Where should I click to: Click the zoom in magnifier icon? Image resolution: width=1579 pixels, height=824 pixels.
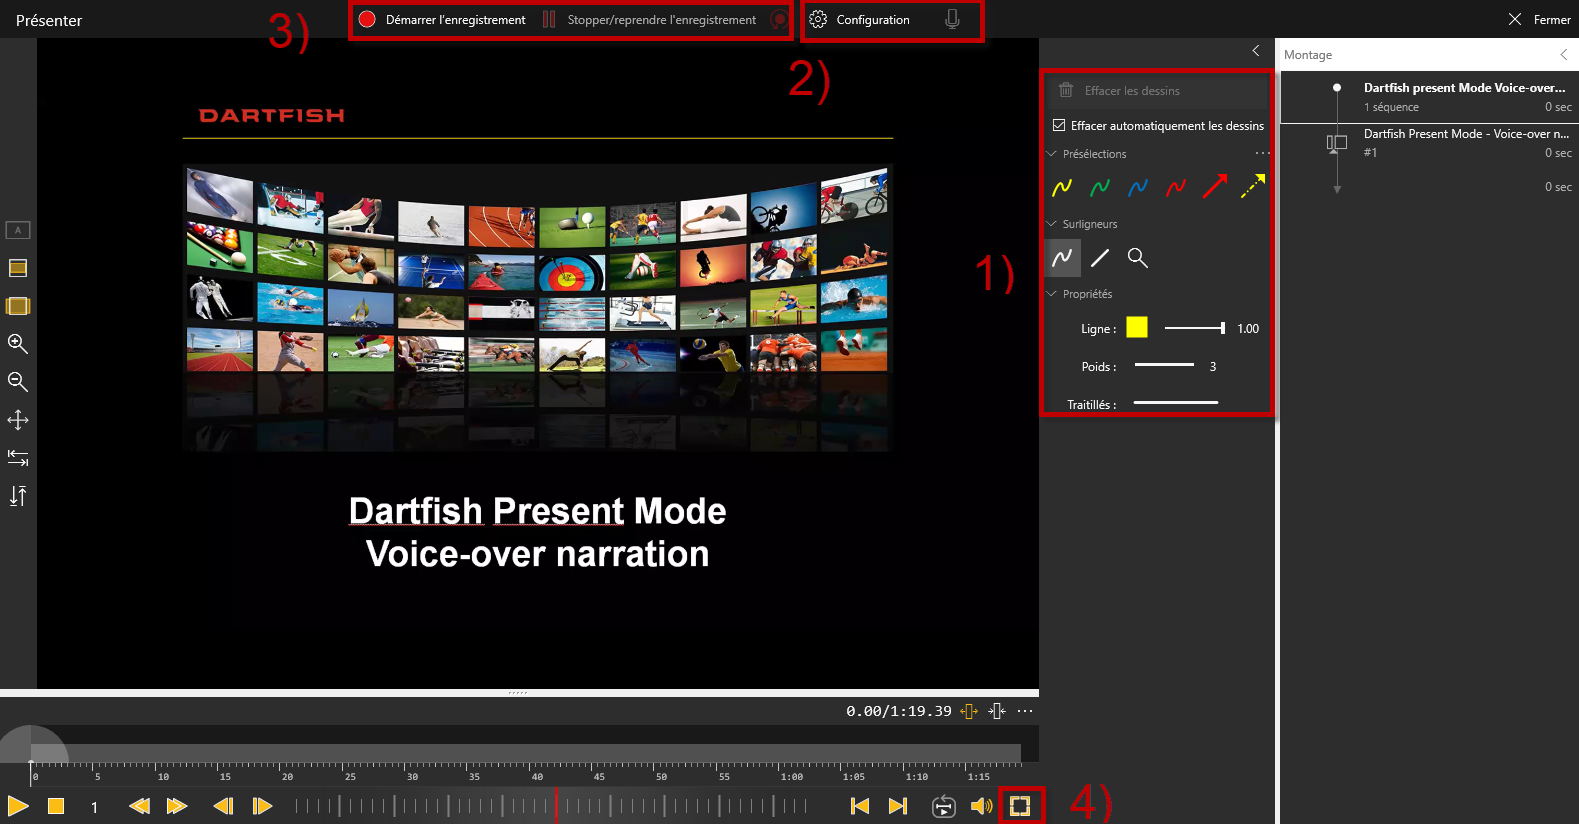[18, 344]
